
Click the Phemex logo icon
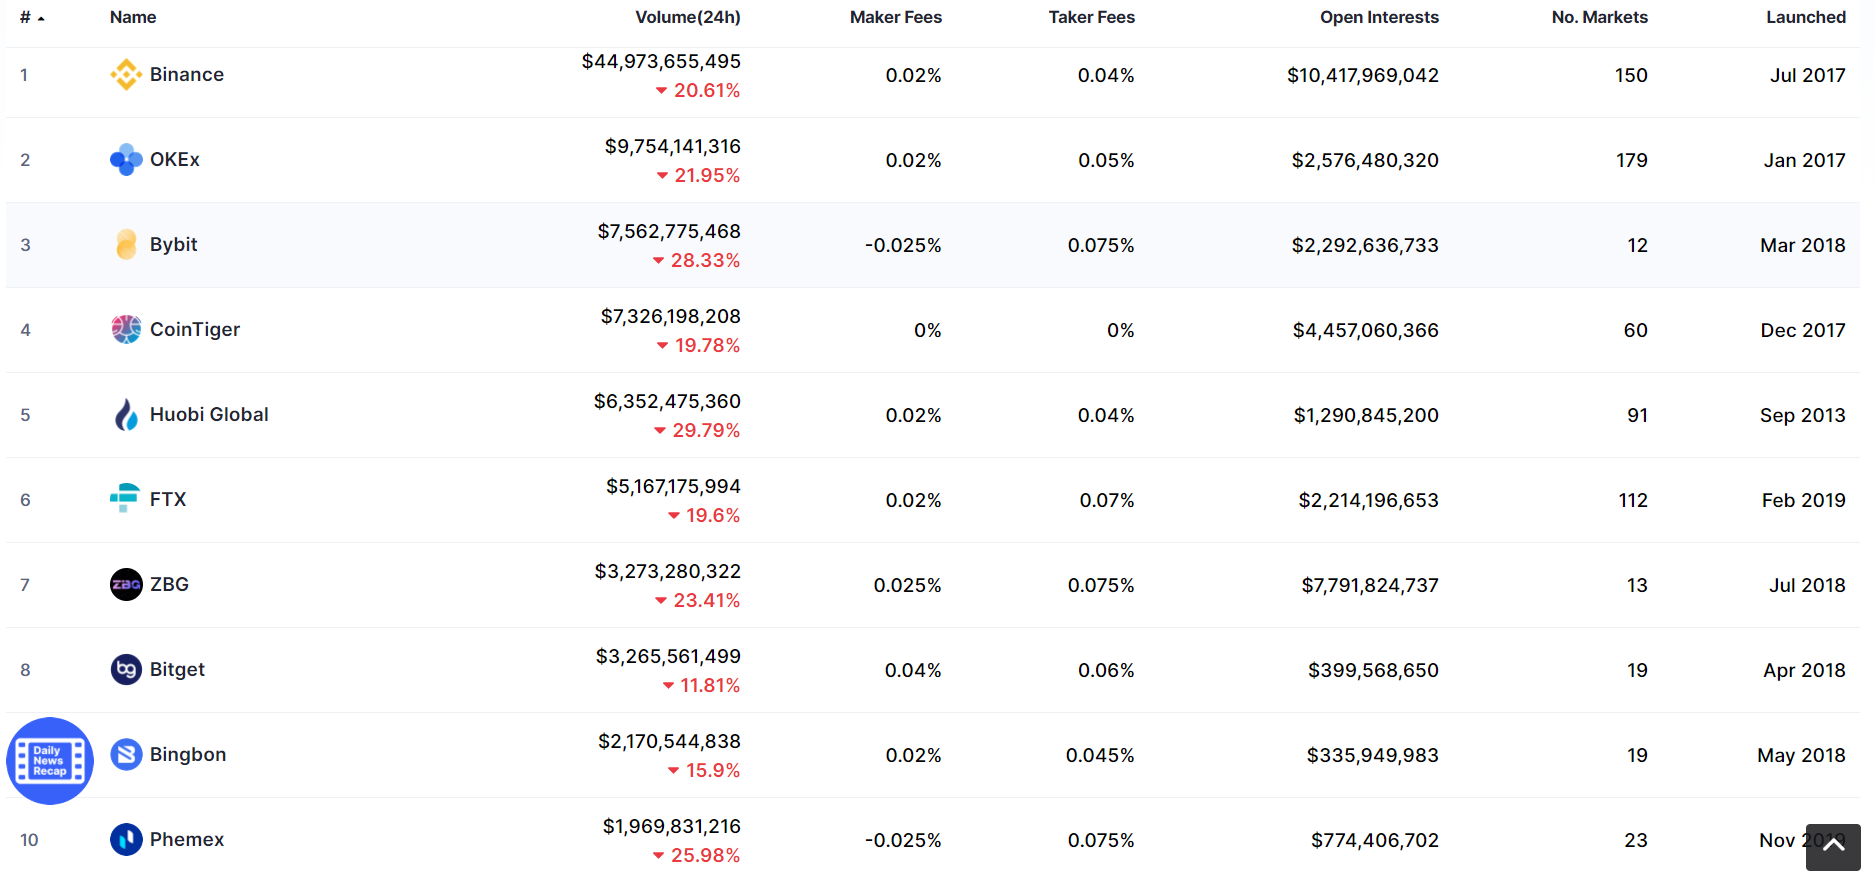click(x=126, y=840)
